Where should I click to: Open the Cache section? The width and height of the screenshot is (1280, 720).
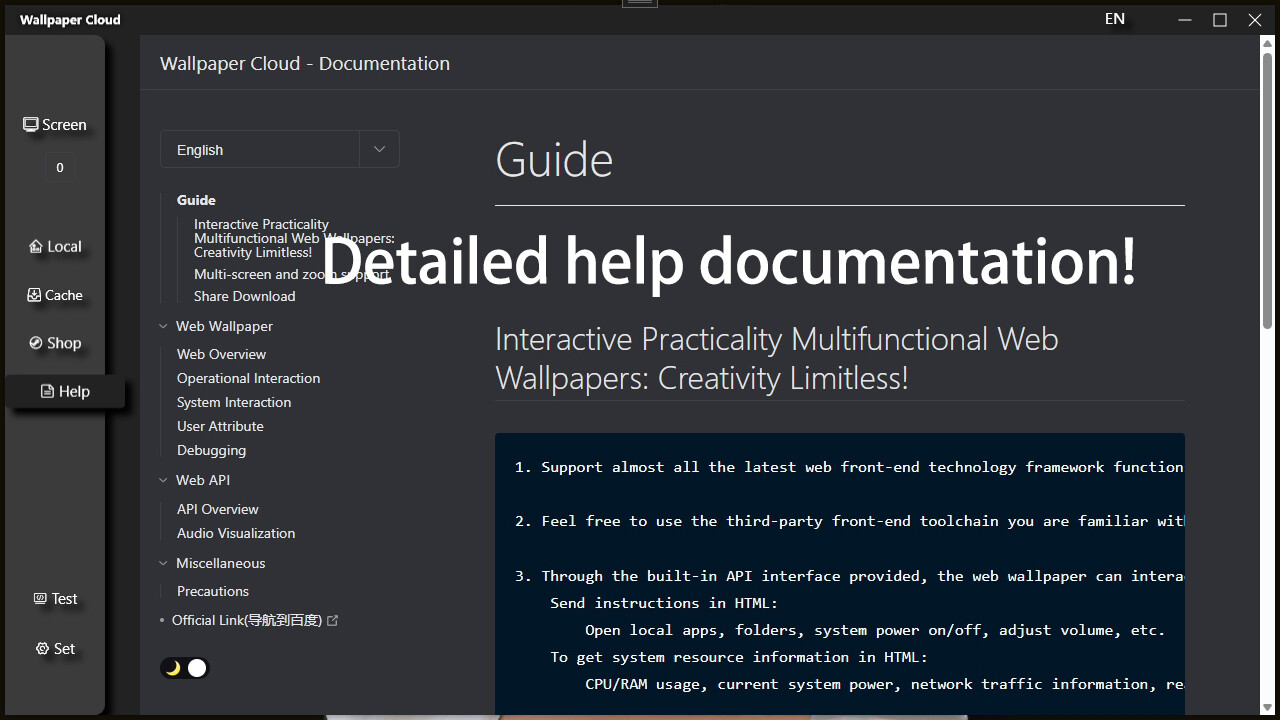coord(55,294)
